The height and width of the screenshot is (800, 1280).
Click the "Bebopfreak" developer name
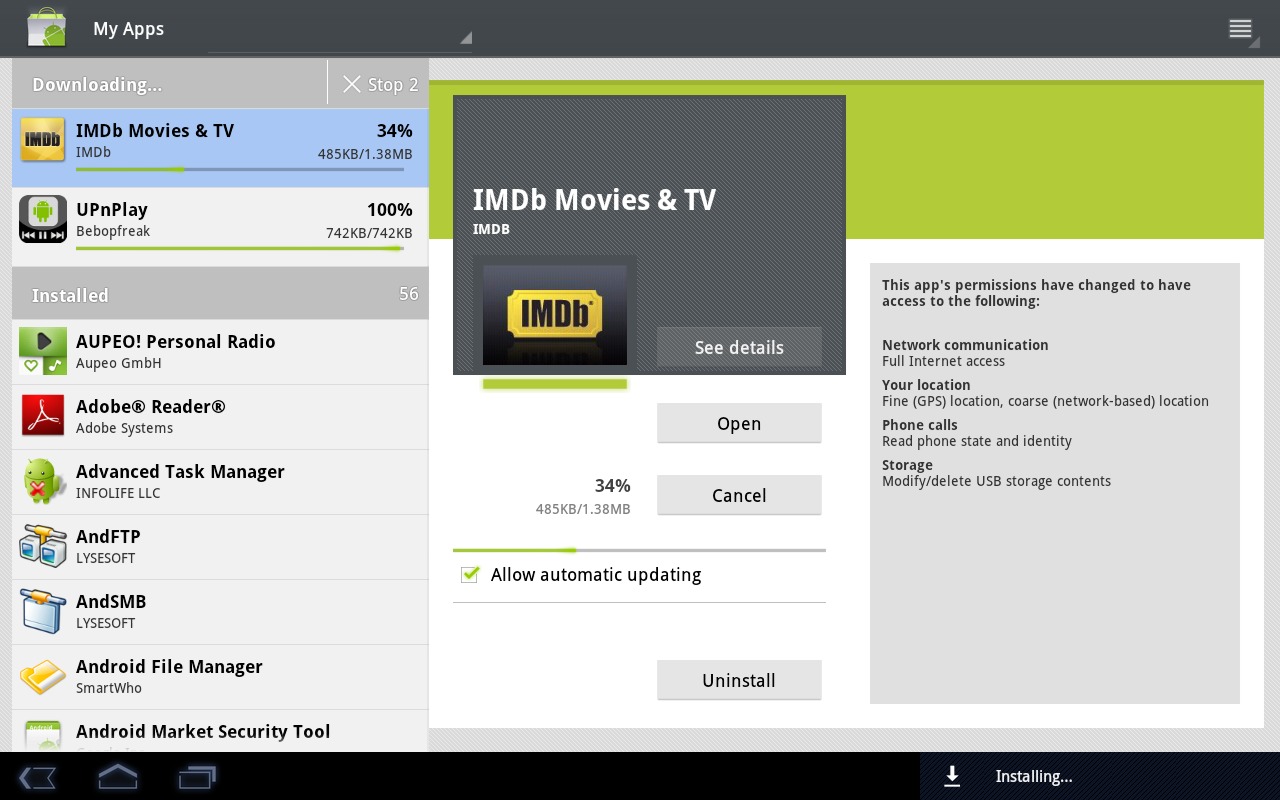click(x=113, y=232)
